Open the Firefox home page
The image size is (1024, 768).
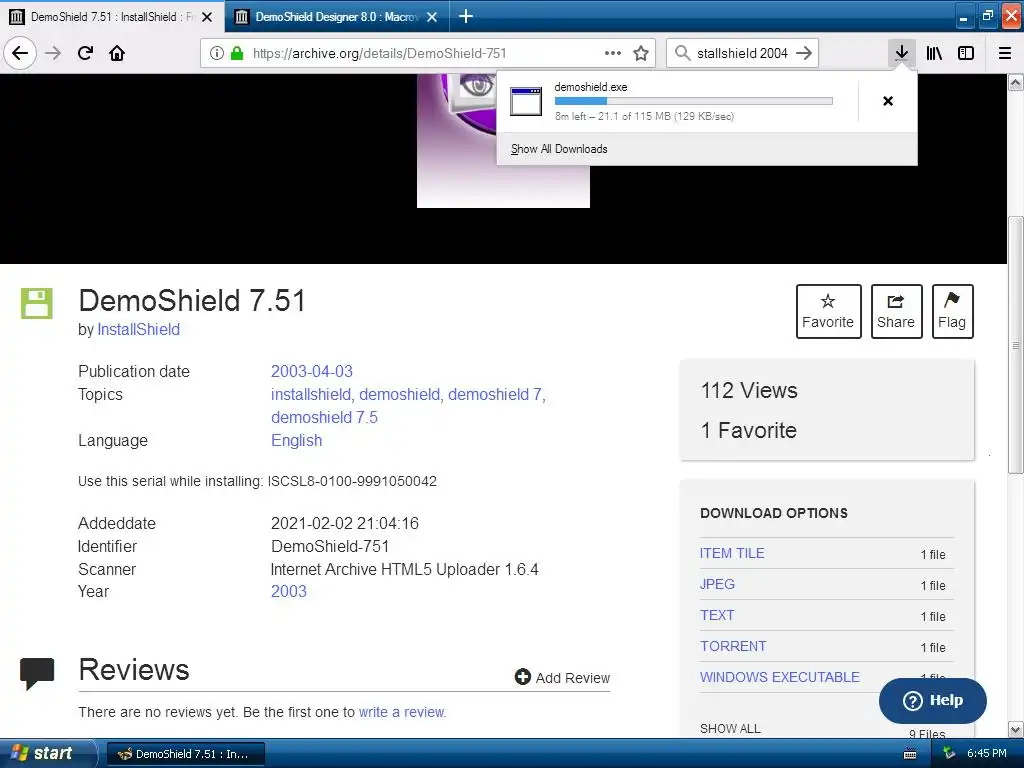117,53
